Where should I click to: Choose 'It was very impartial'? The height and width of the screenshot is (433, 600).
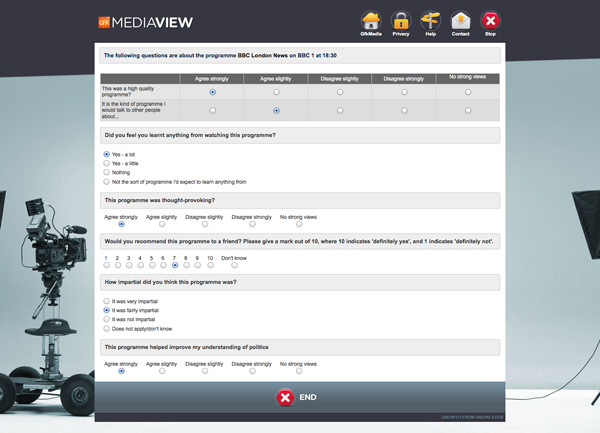[x=106, y=301]
